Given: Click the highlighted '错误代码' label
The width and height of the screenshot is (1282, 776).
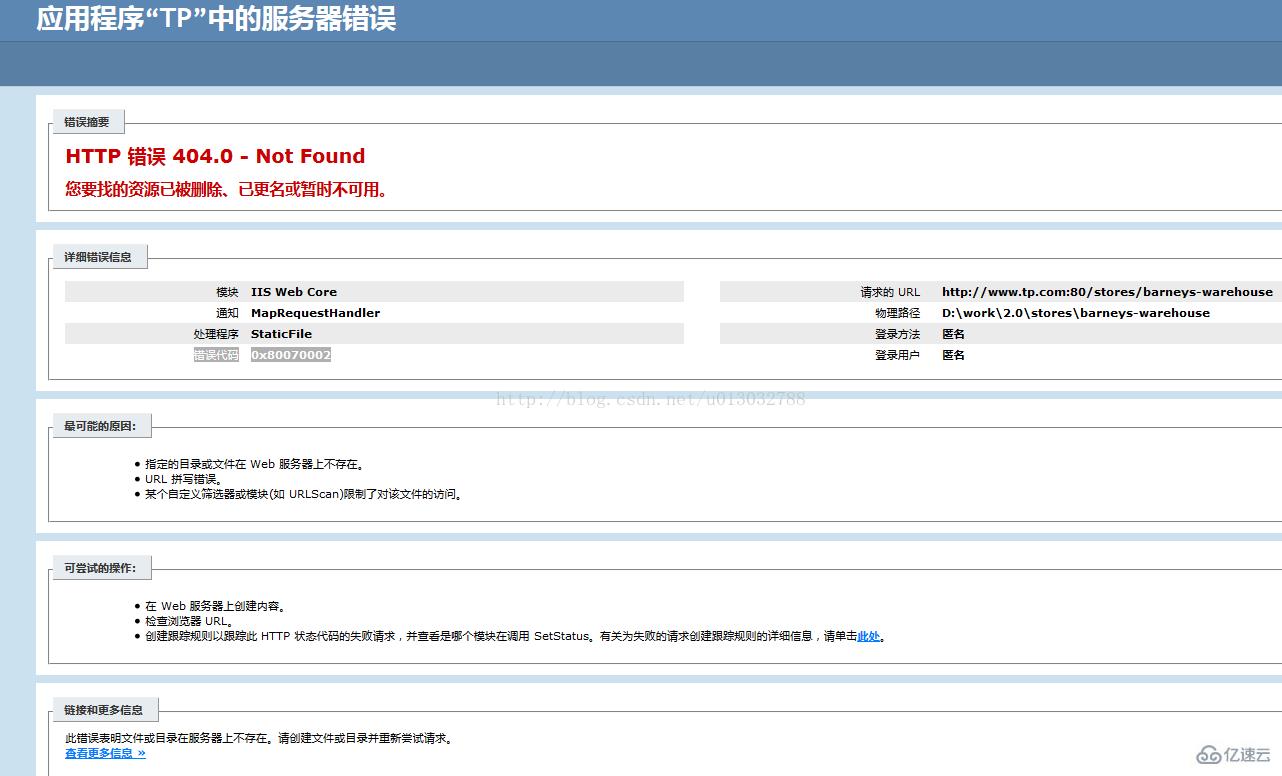Looking at the screenshot, I should (216, 355).
